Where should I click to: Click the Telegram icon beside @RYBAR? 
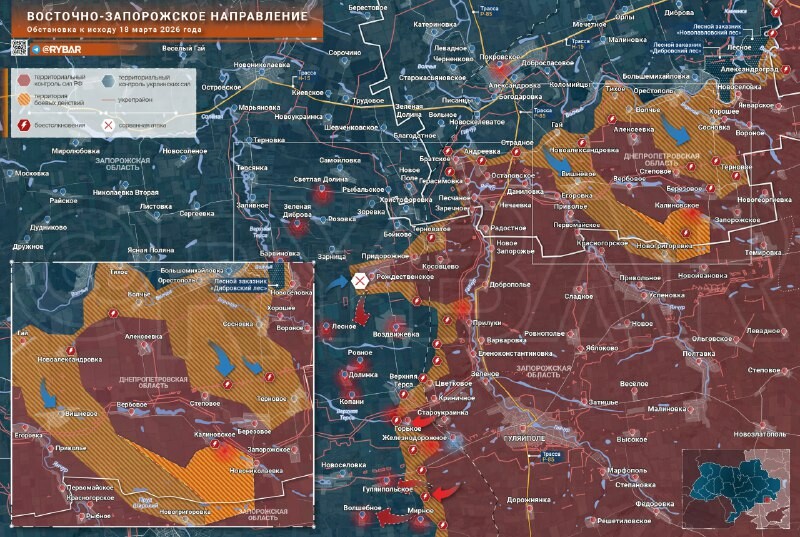[35, 47]
